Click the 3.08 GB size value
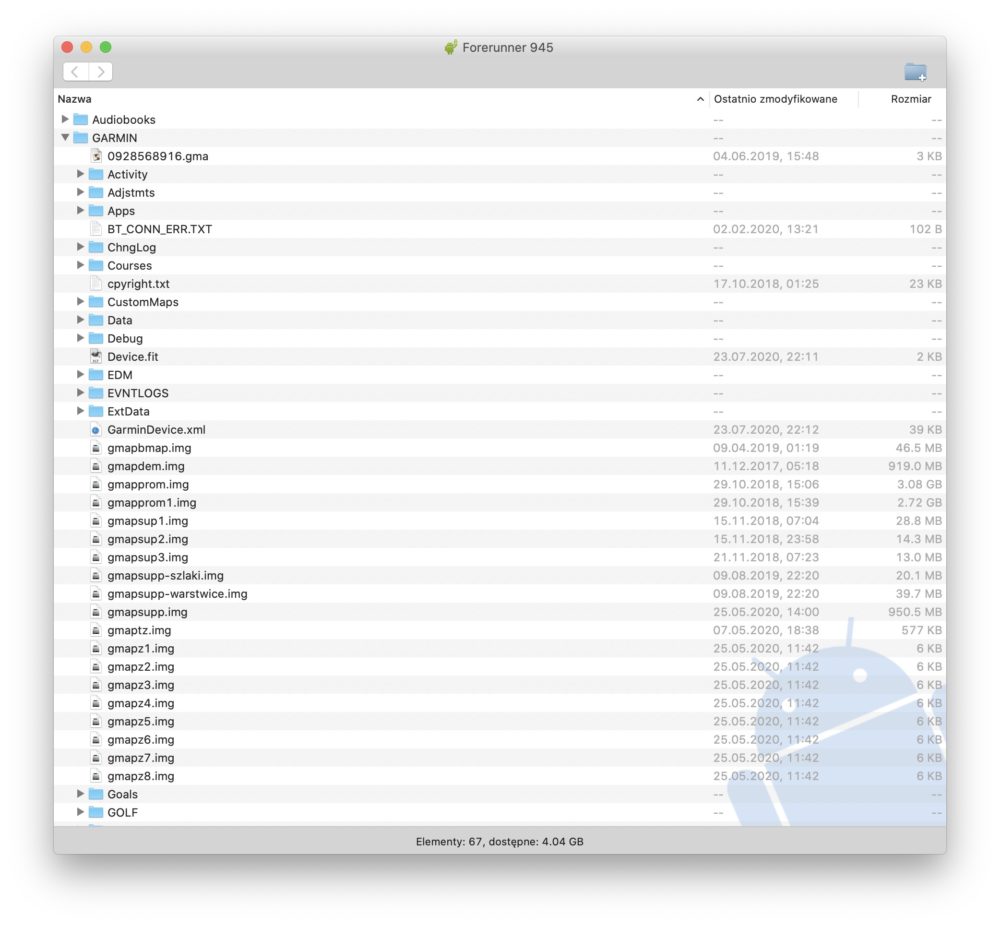This screenshot has width=1000, height=925. point(919,484)
